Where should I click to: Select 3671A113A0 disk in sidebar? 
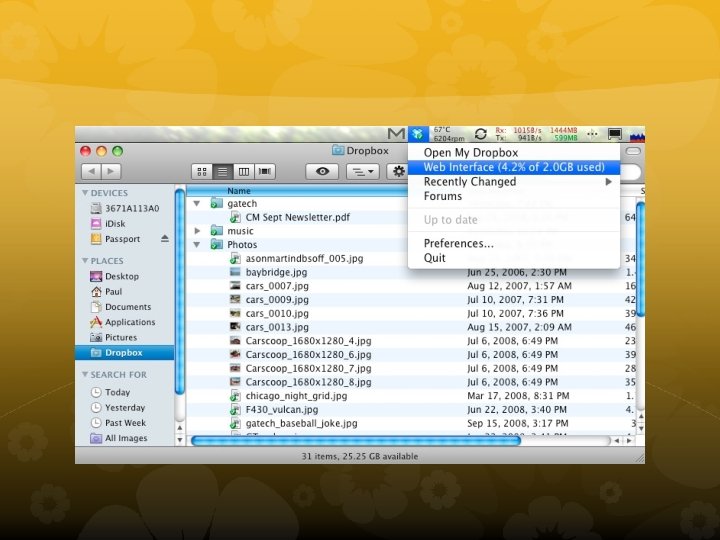coord(124,208)
